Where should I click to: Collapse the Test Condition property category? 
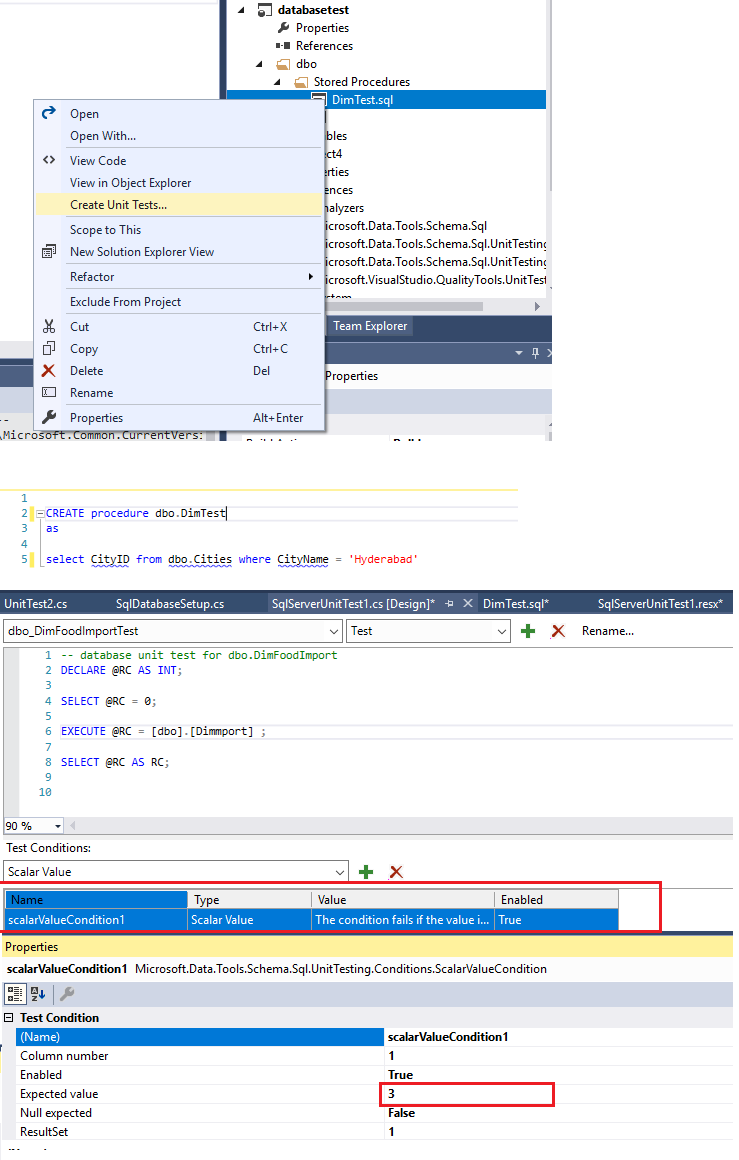(9, 1018)
